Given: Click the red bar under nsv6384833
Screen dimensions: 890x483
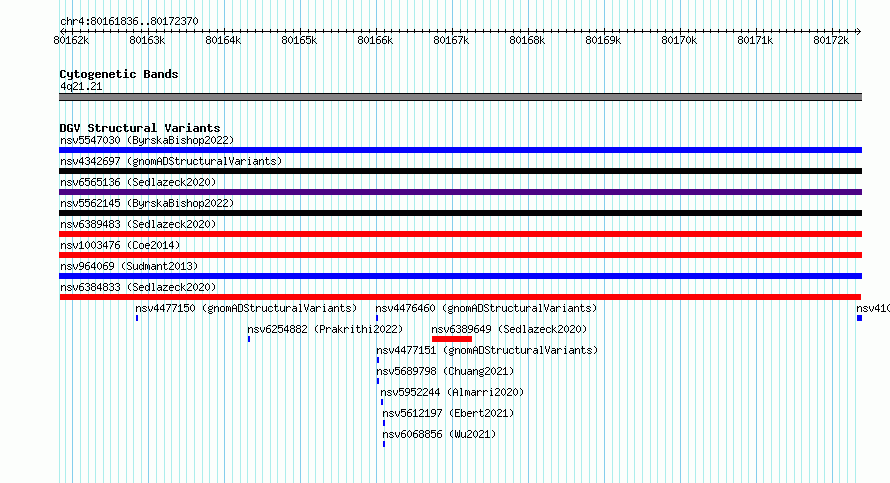Looking at the screenshot, I should 460,297.
